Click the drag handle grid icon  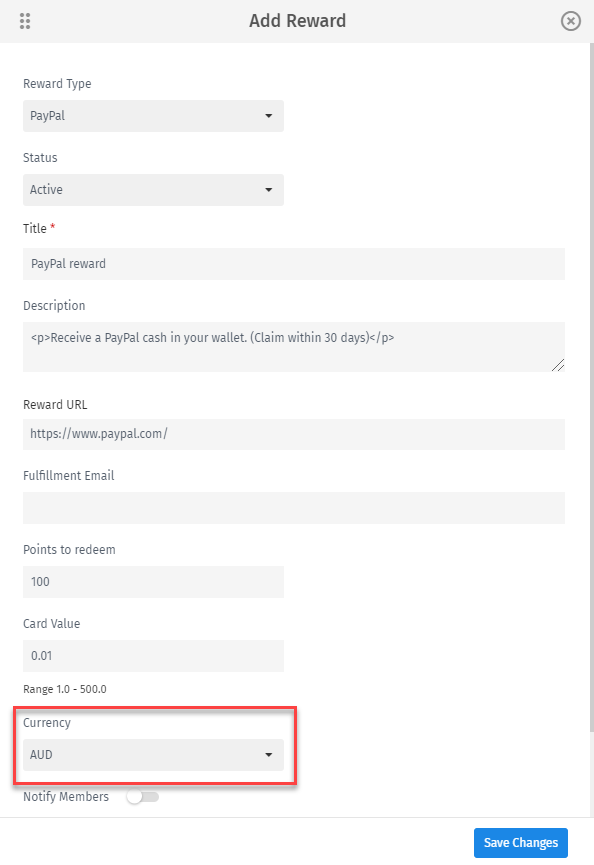point(25,20)
